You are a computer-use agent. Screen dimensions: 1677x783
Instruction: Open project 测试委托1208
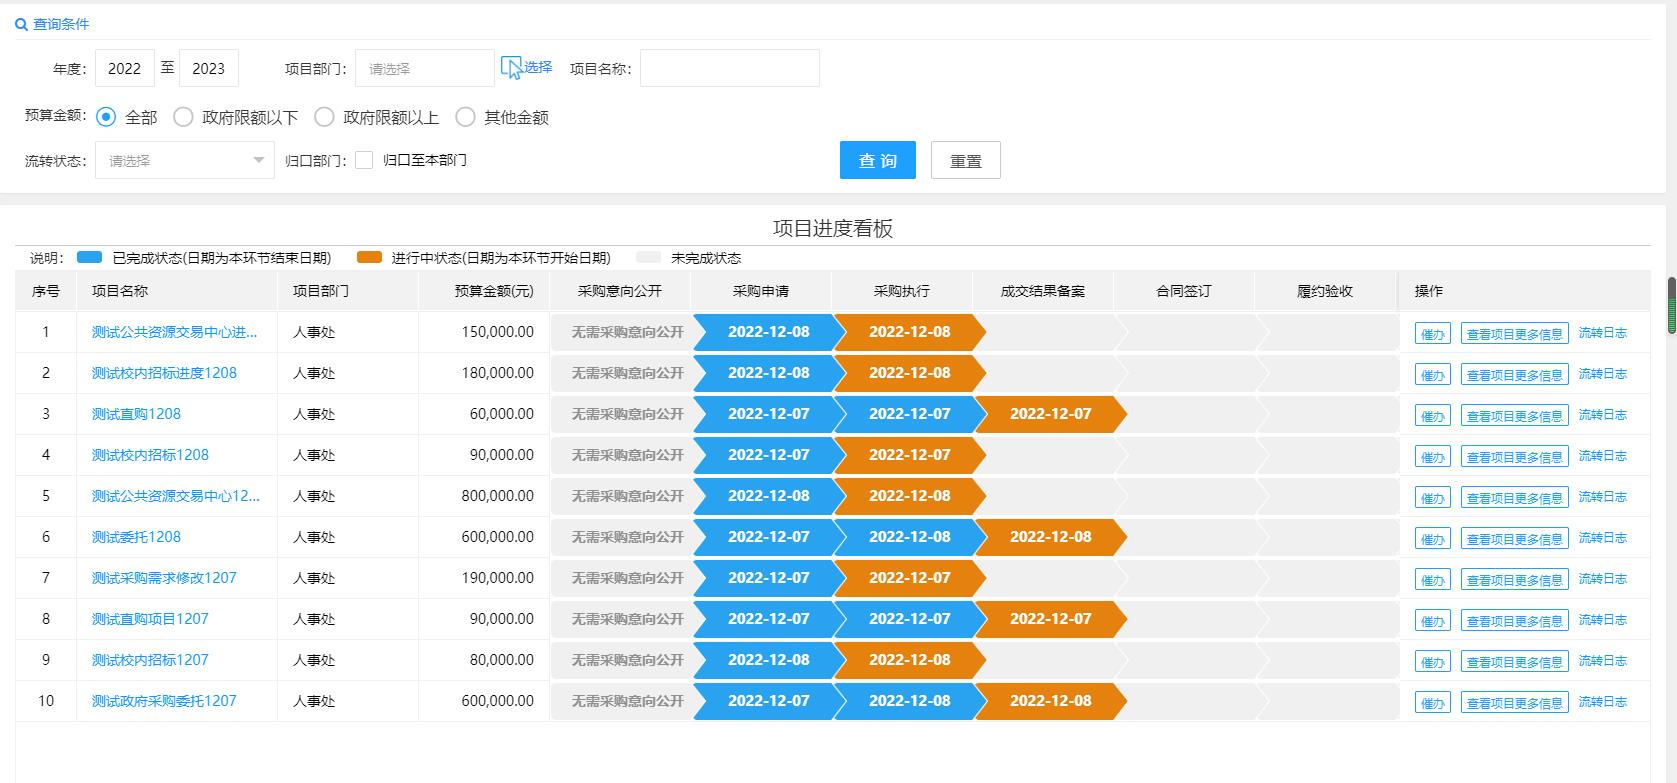pos(136,537)
